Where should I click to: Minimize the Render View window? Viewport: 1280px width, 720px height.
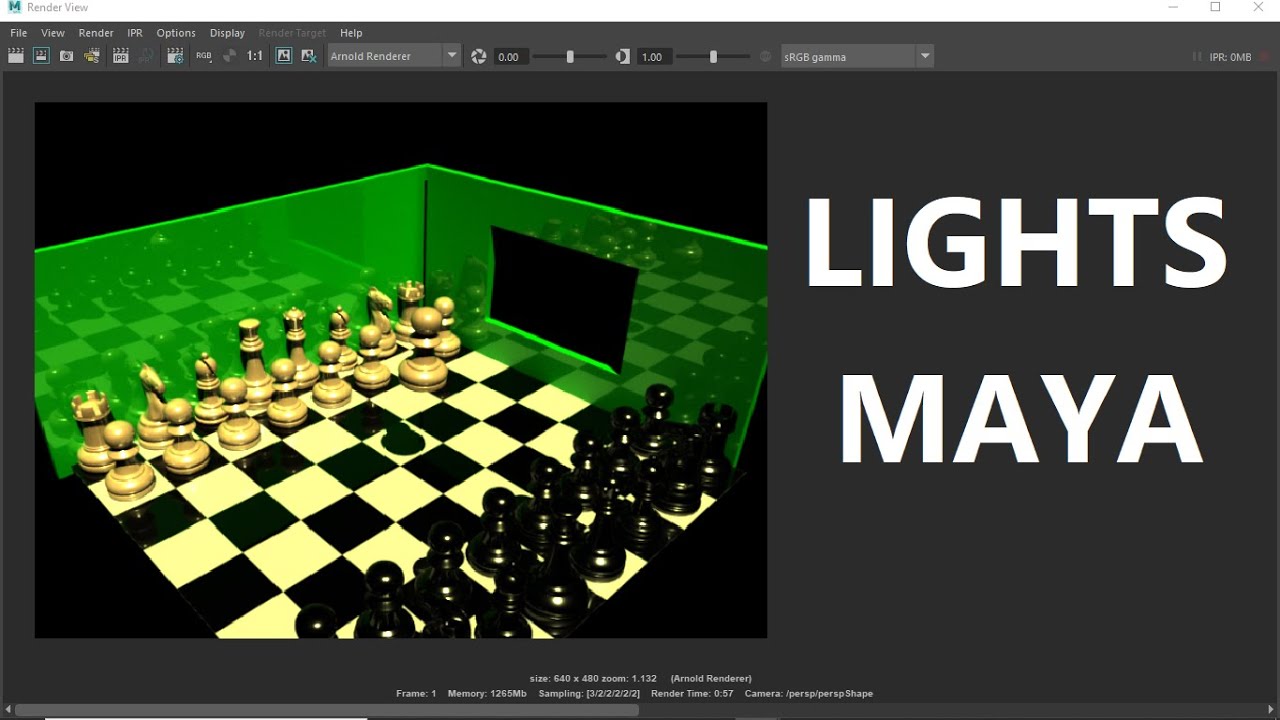(x=1173, y=7)
